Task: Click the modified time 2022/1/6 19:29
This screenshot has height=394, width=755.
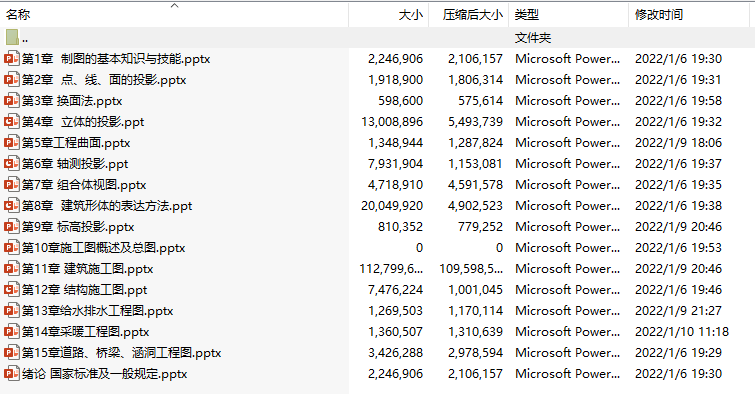Action: 678,353
